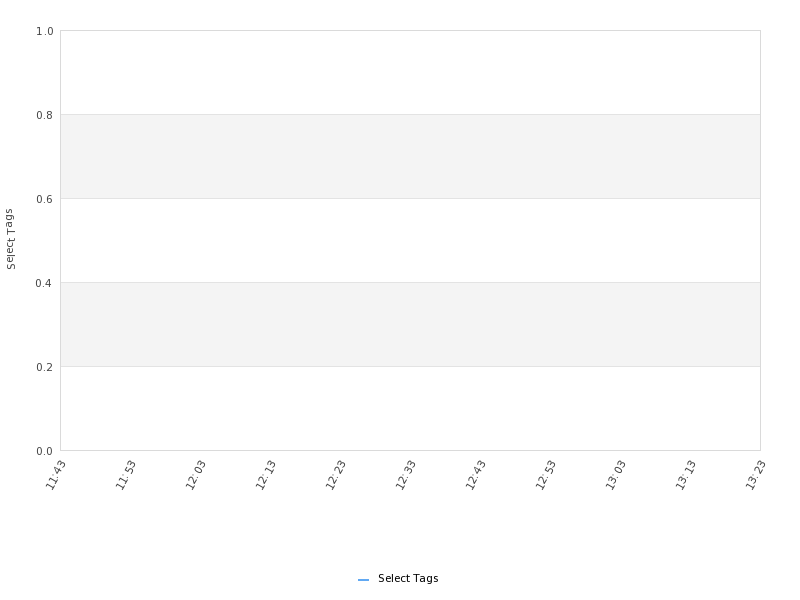Click the vertical Select Tags axis title
The width and height of the screenshot is (800, 600).
[x=10, y=239]
